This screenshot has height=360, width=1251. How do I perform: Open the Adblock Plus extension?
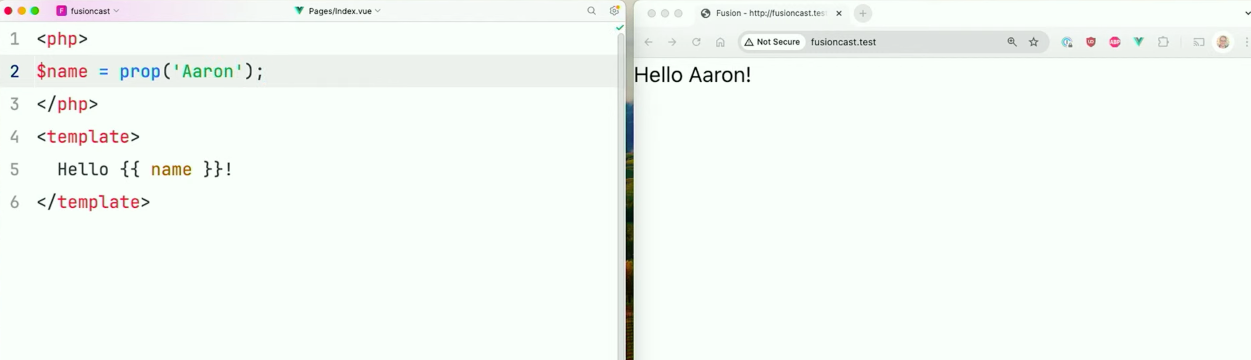[1115, 42]
